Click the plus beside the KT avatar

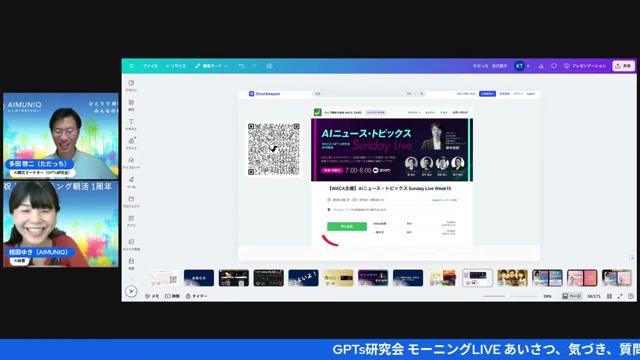pyautogui.click(x=528, y=66)
